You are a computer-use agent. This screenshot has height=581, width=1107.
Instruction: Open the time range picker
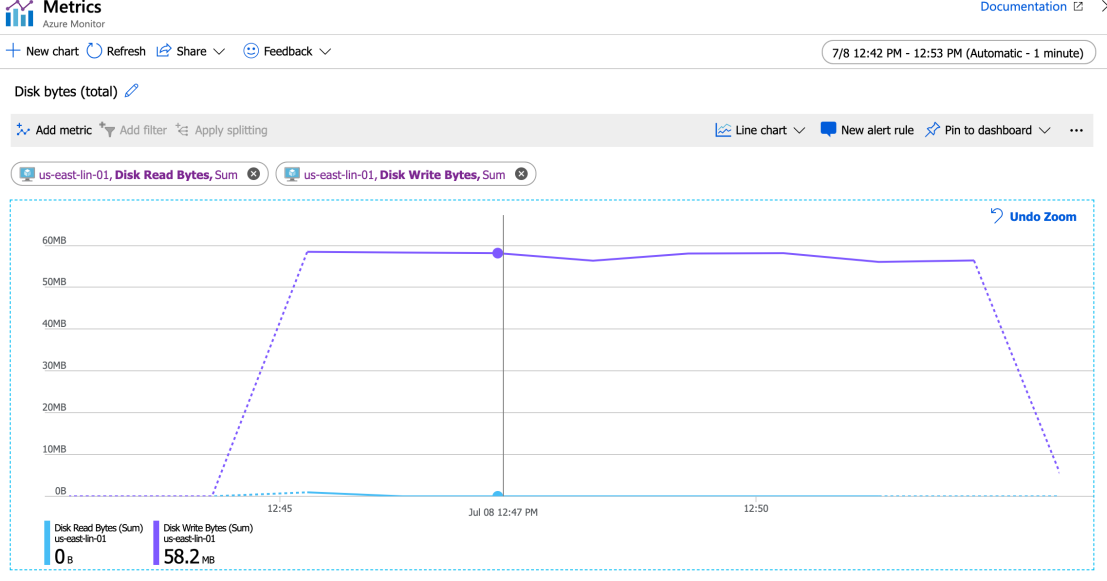pyautogui.click(x=957, y=53)
